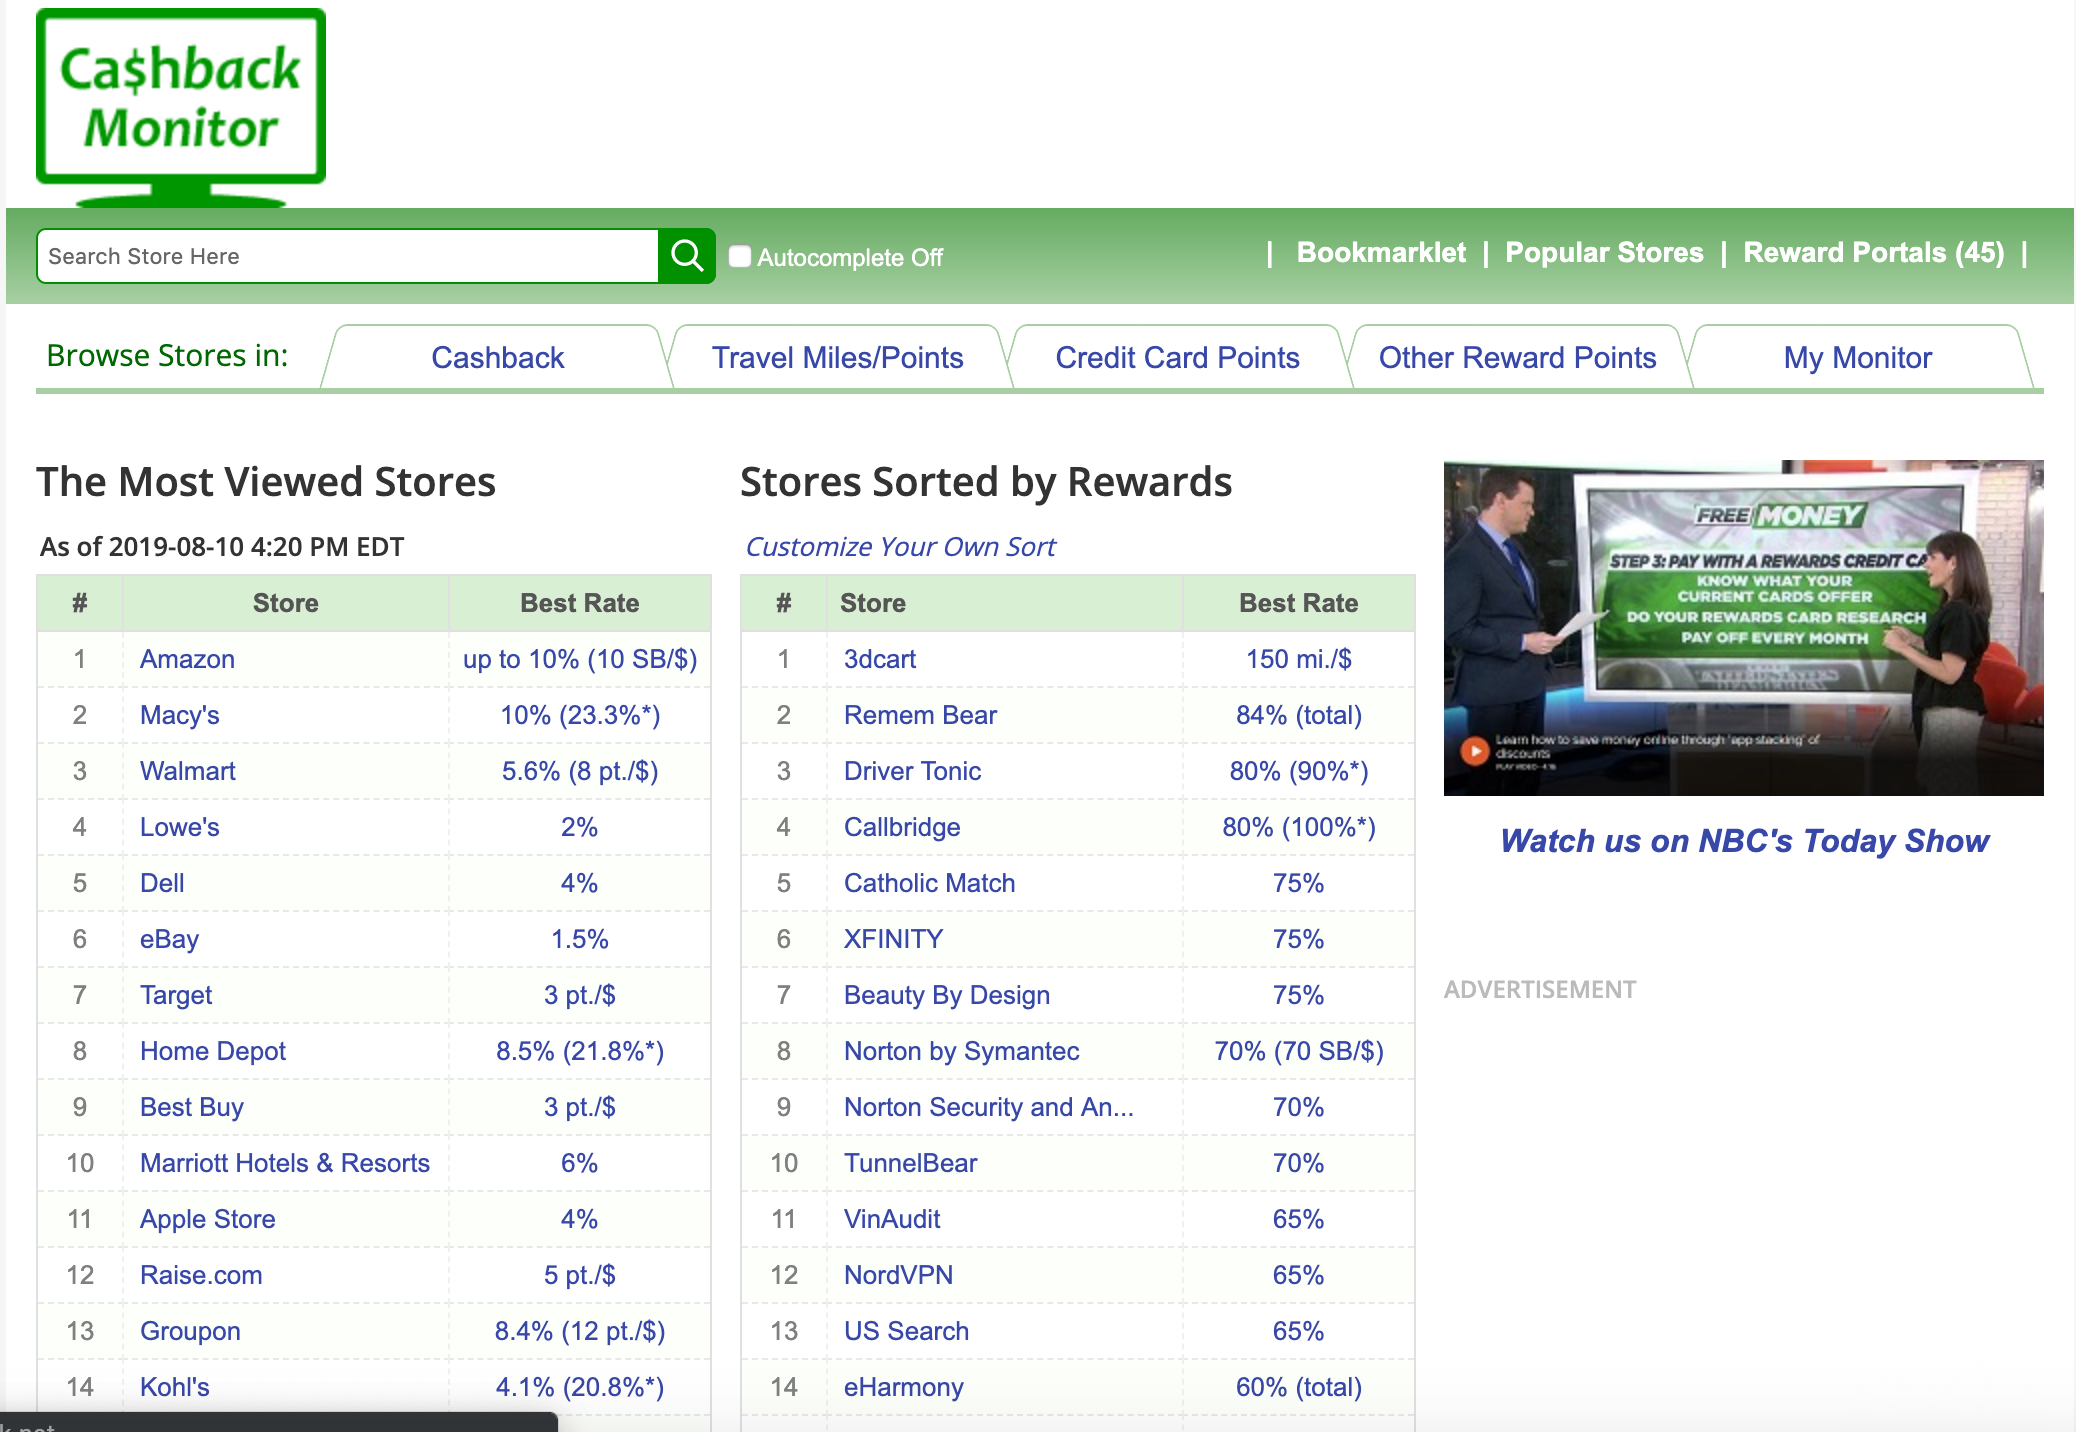Toggle the Autocomplete Off checkbox

(x=740, y=257)
